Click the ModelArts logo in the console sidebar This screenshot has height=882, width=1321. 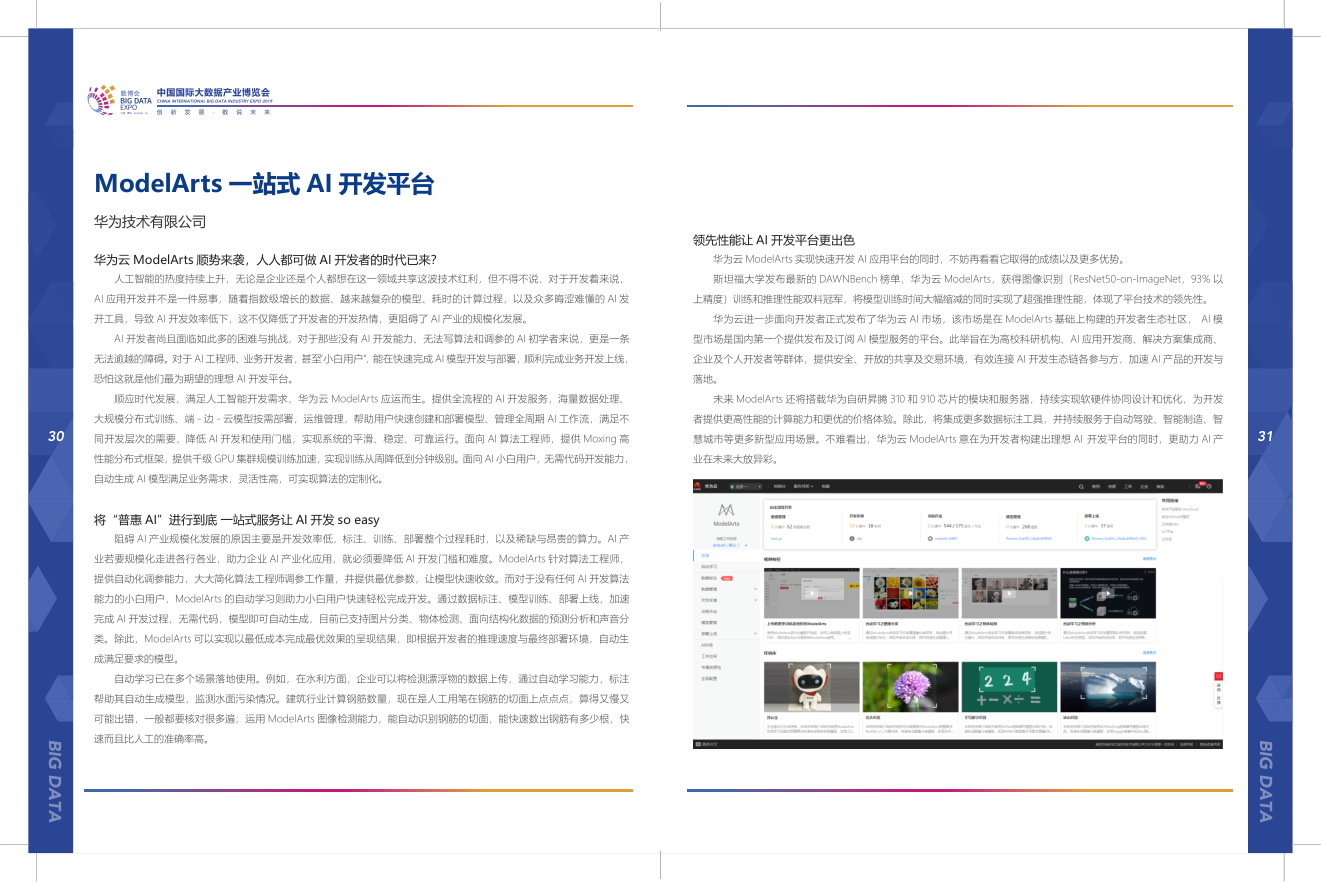725,513
